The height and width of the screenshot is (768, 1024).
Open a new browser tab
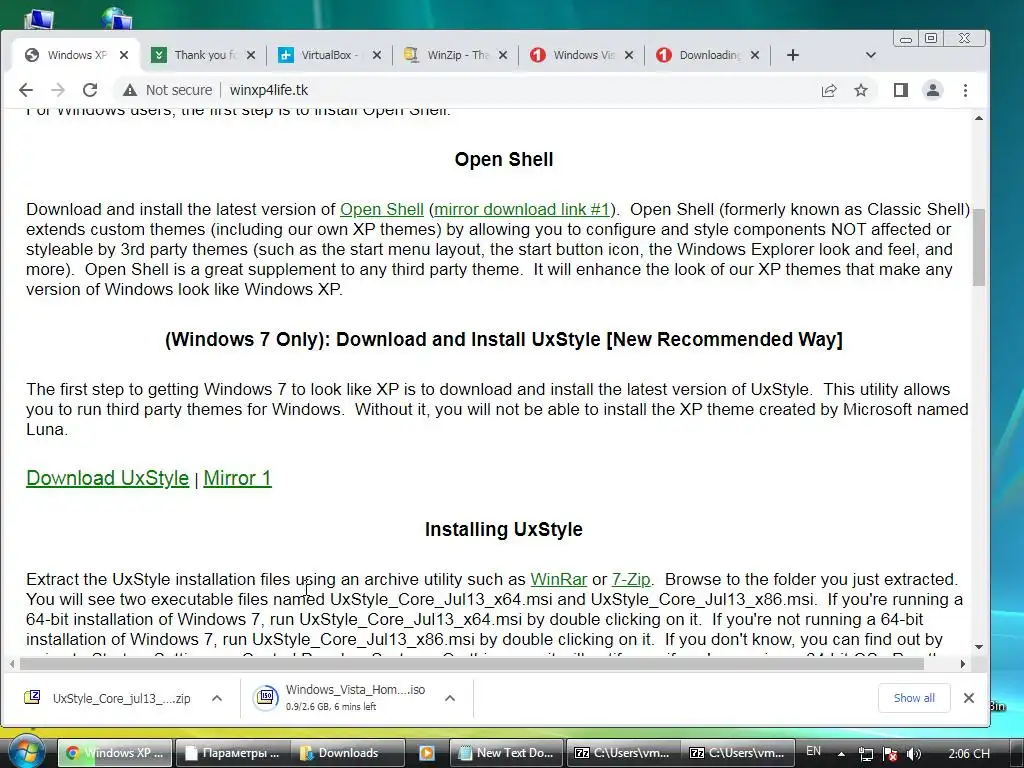point(793,56)
